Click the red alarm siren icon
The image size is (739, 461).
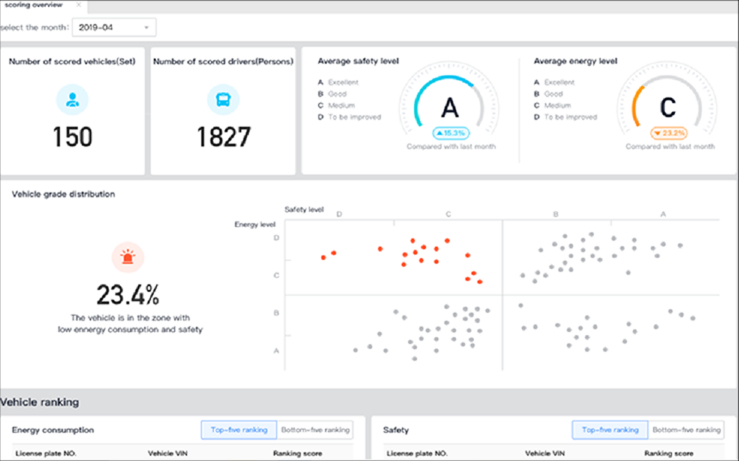click(128, 258)
